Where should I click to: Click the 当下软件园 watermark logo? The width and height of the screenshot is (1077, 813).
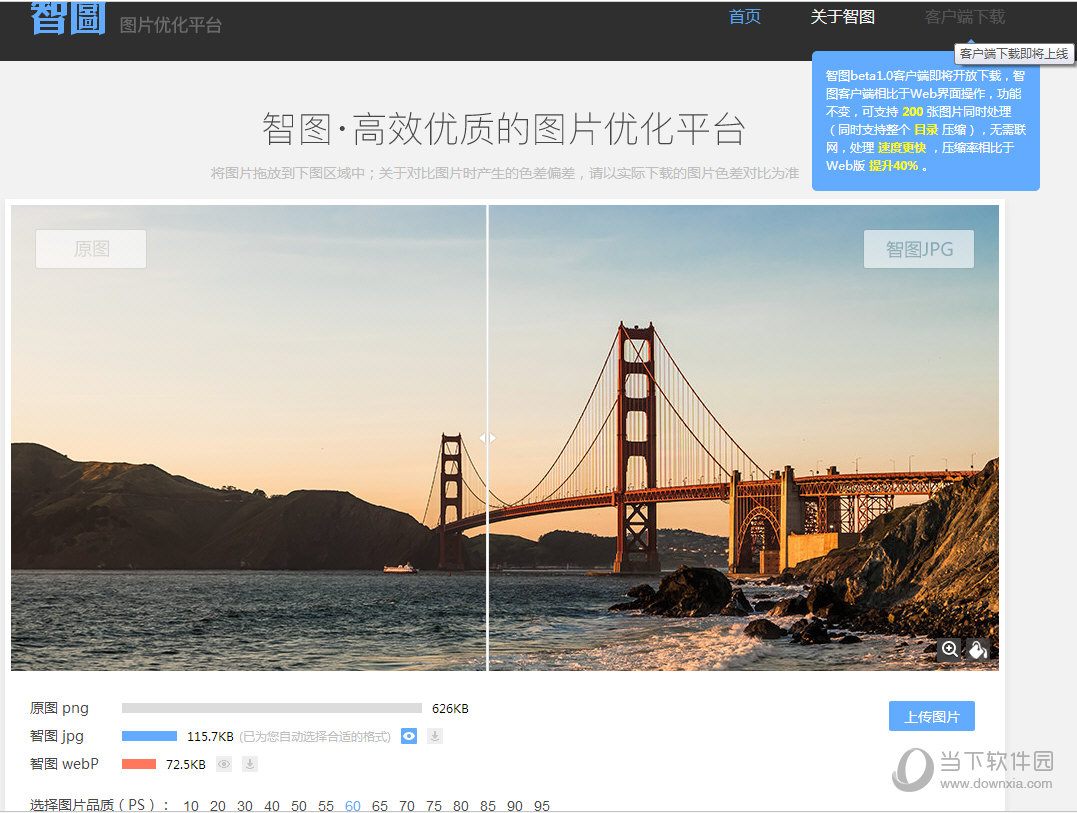coord(961,765)
